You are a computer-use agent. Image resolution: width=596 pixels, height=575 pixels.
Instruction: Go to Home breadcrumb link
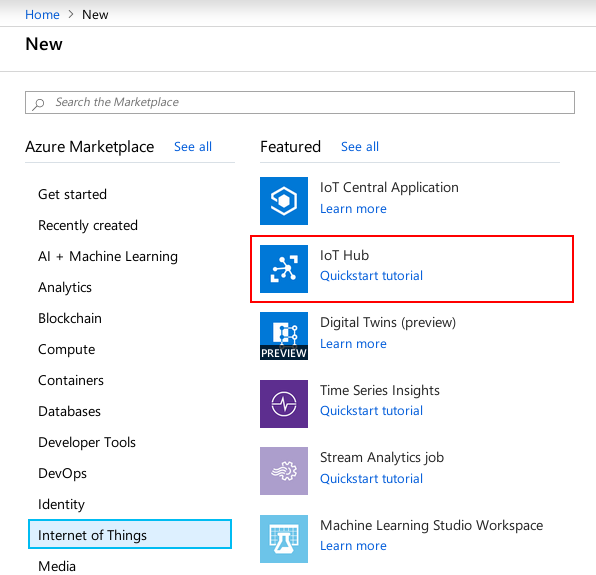point(42,14)
